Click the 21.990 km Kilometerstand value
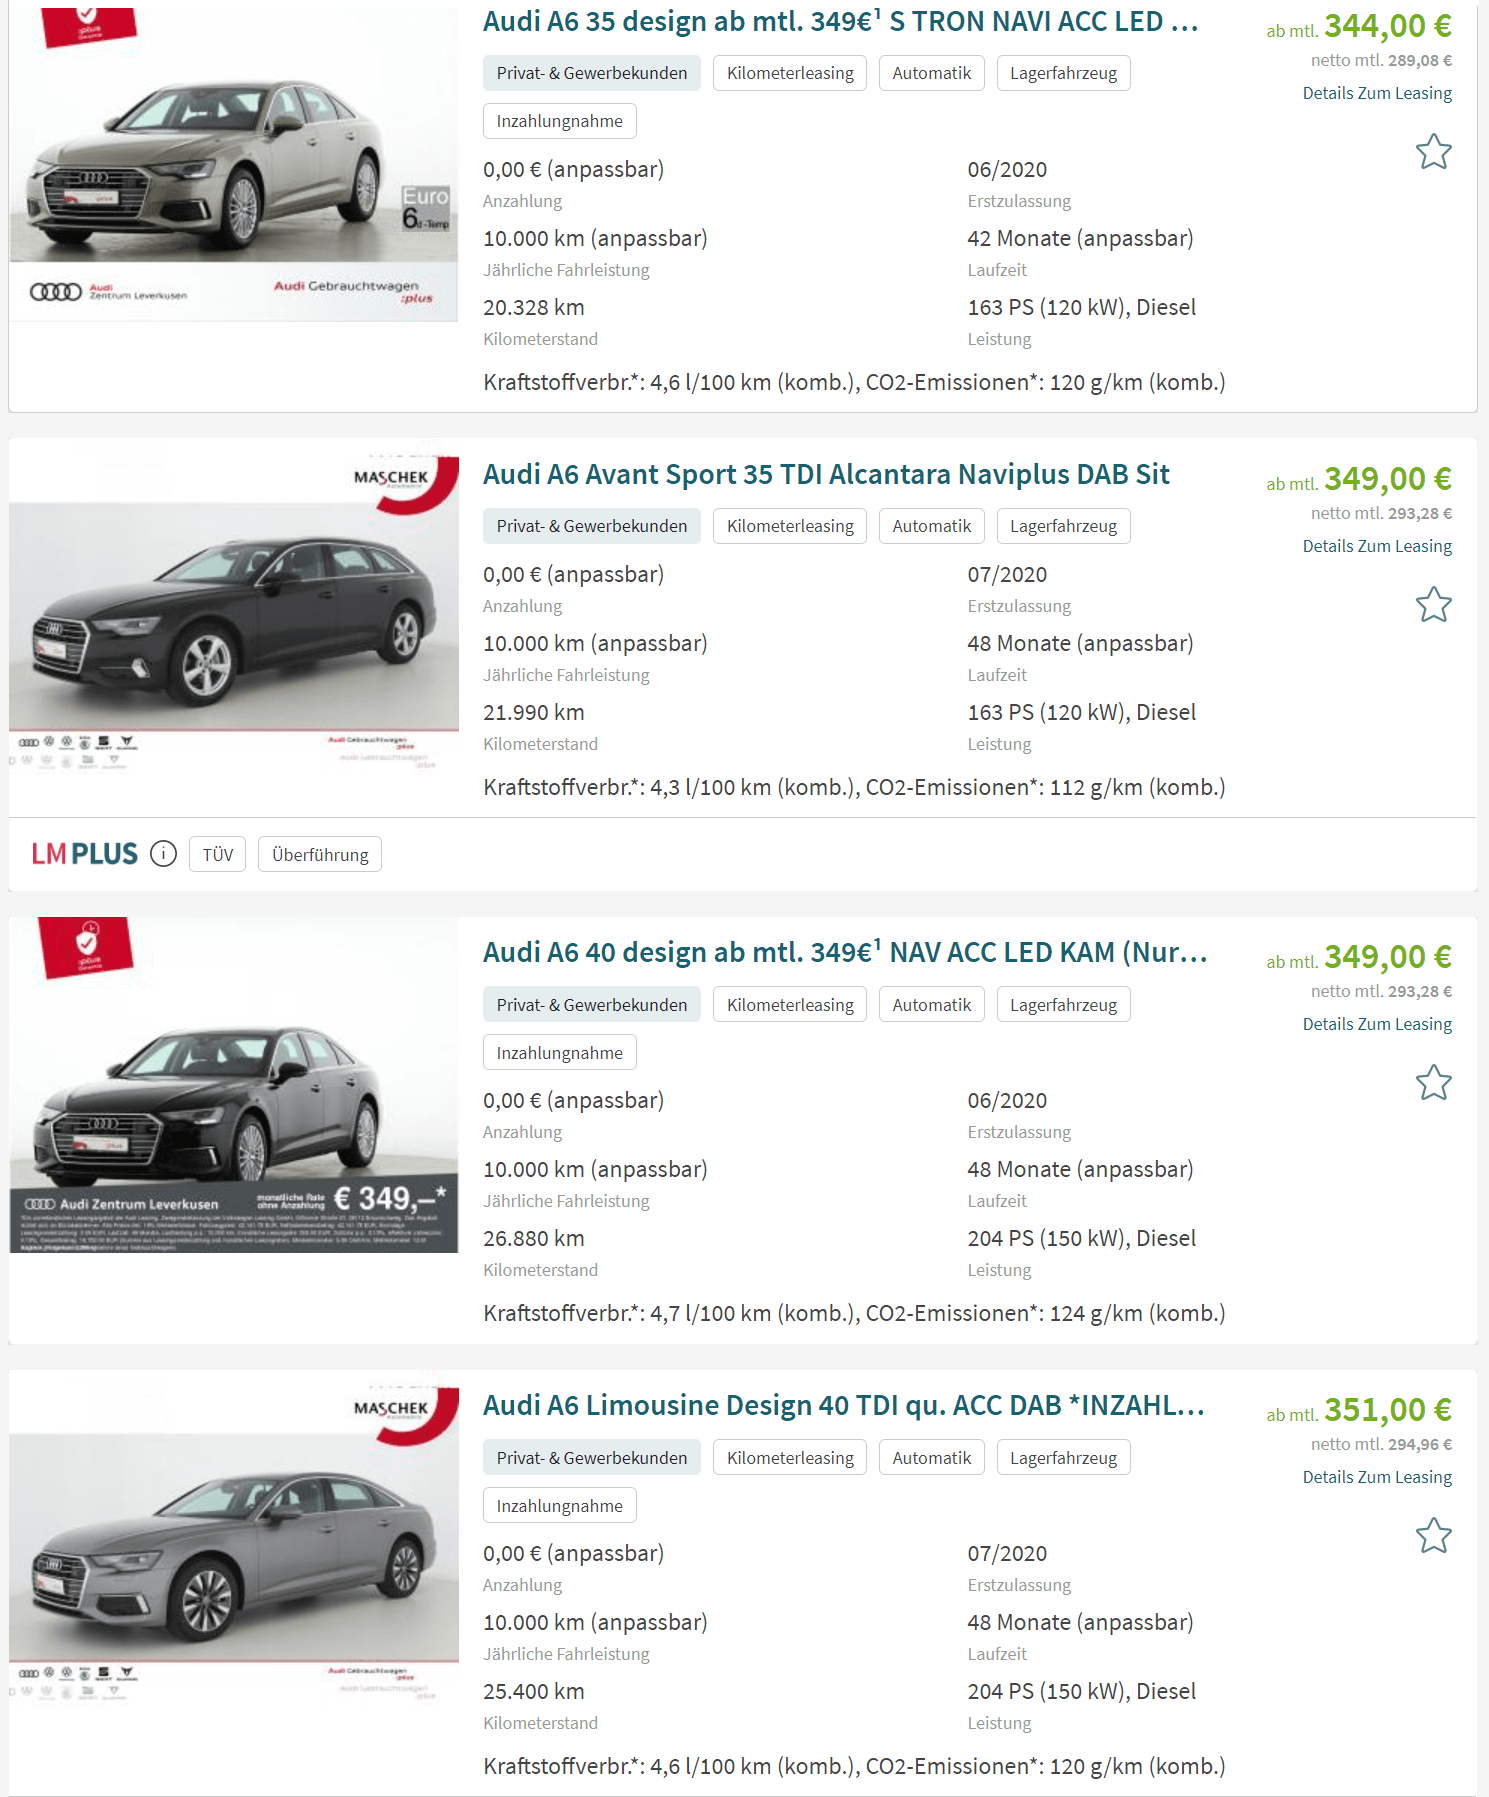1489x1797 pixels. [x=534, y=712]
